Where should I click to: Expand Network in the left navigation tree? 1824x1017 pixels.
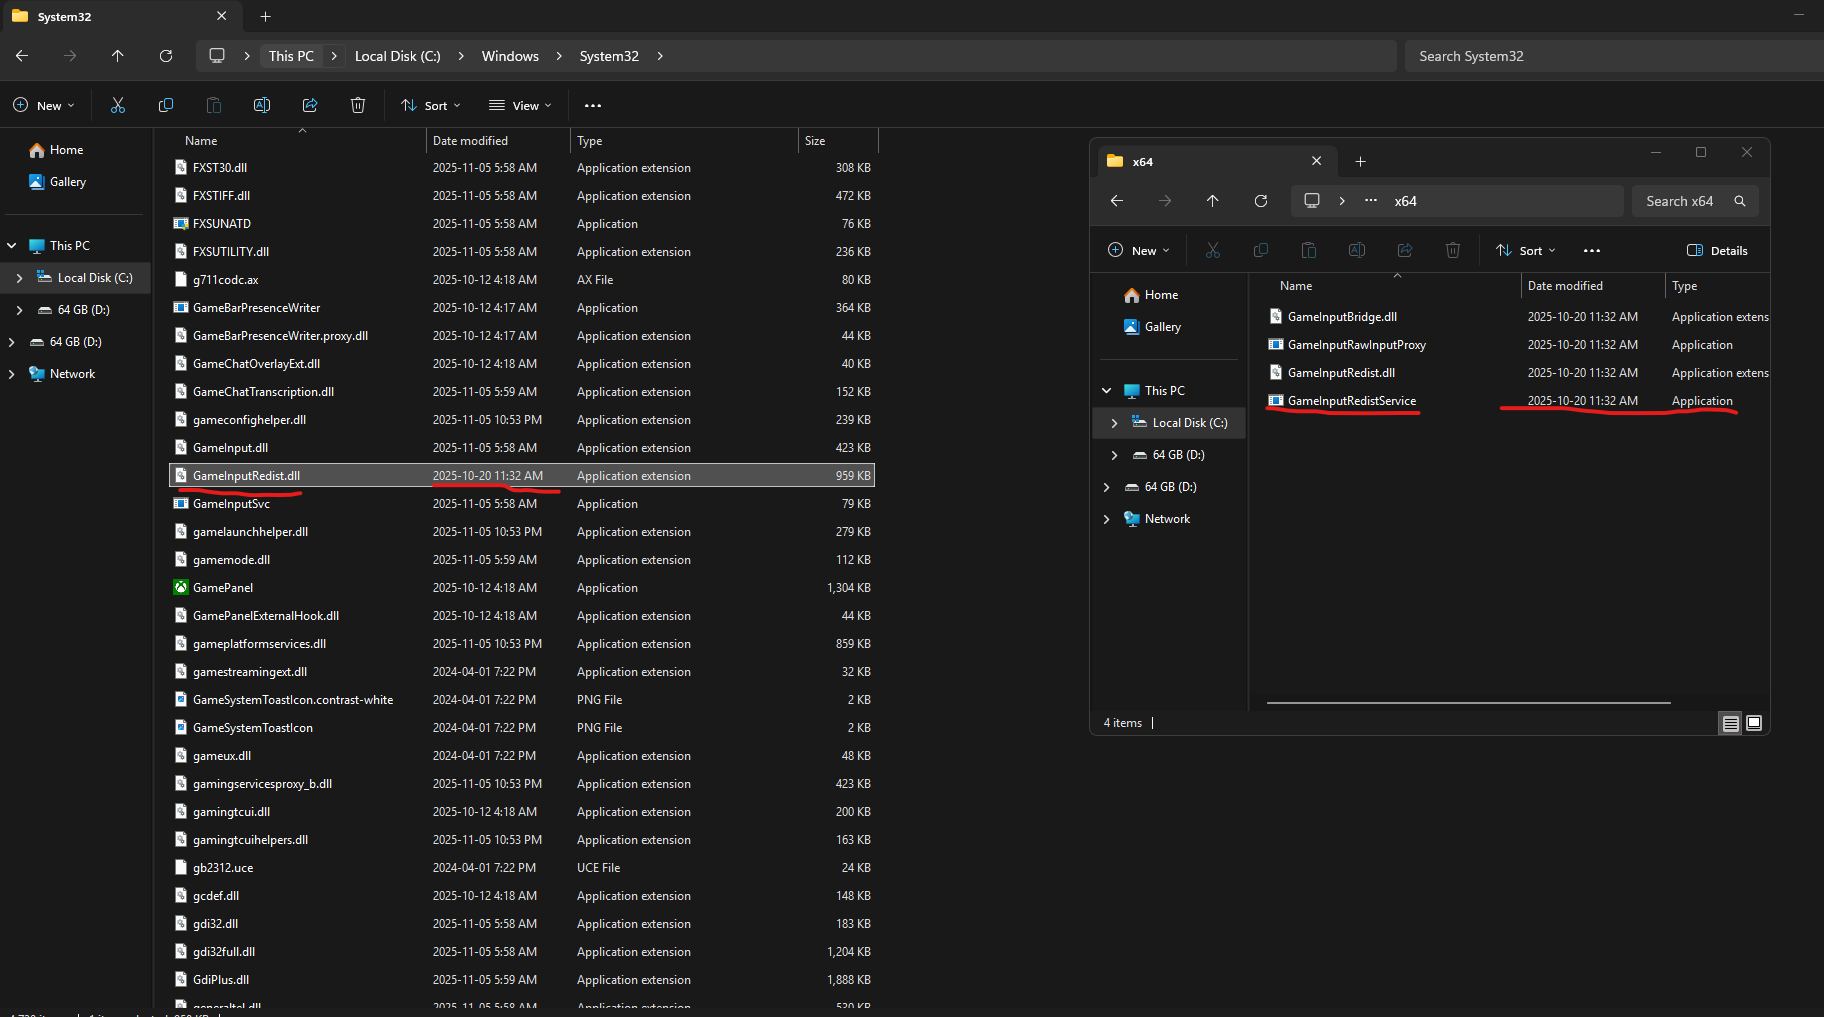(11, 374)
